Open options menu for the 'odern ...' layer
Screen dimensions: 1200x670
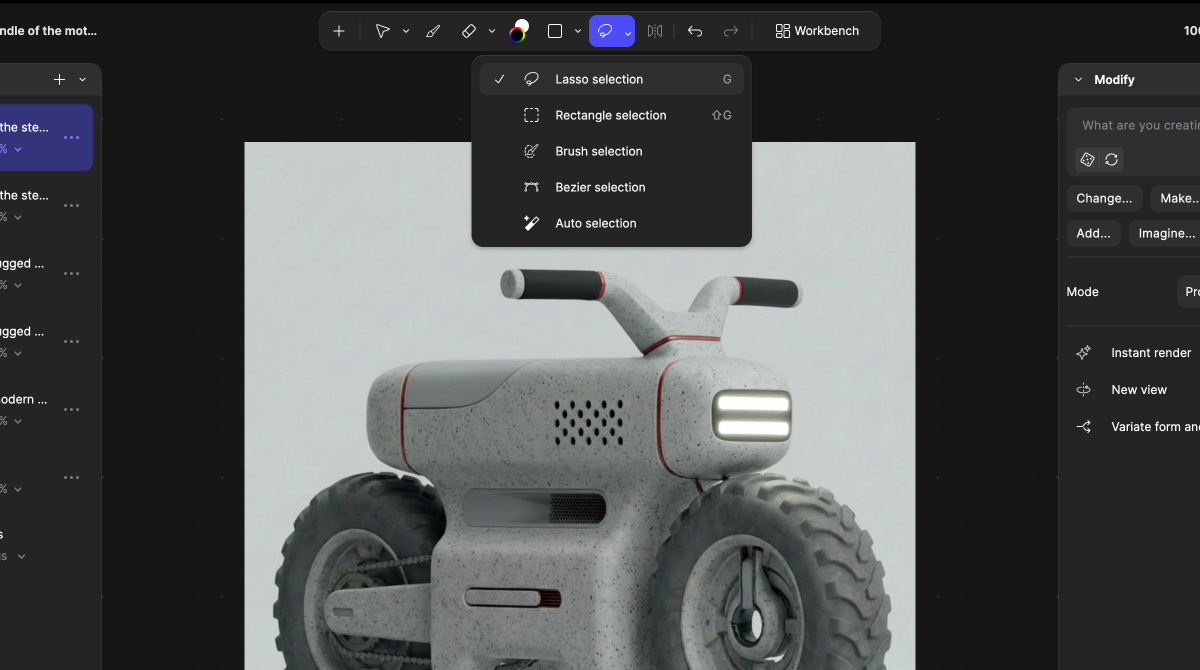71,409
